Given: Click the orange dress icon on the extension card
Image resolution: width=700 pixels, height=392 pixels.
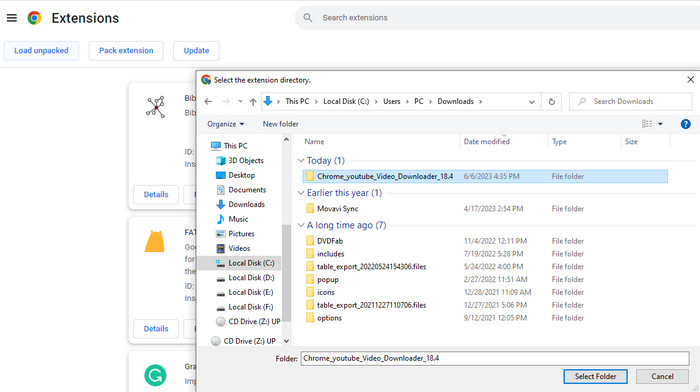Looking at the screenshot, I should (x=154, y=242).
